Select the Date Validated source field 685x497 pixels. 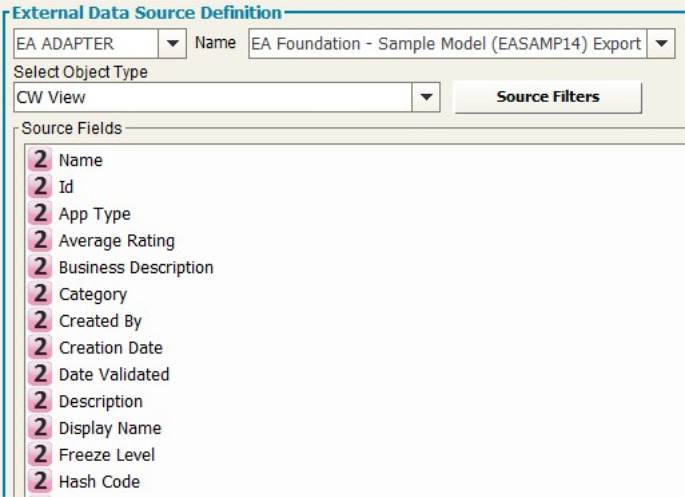[114, 375]
